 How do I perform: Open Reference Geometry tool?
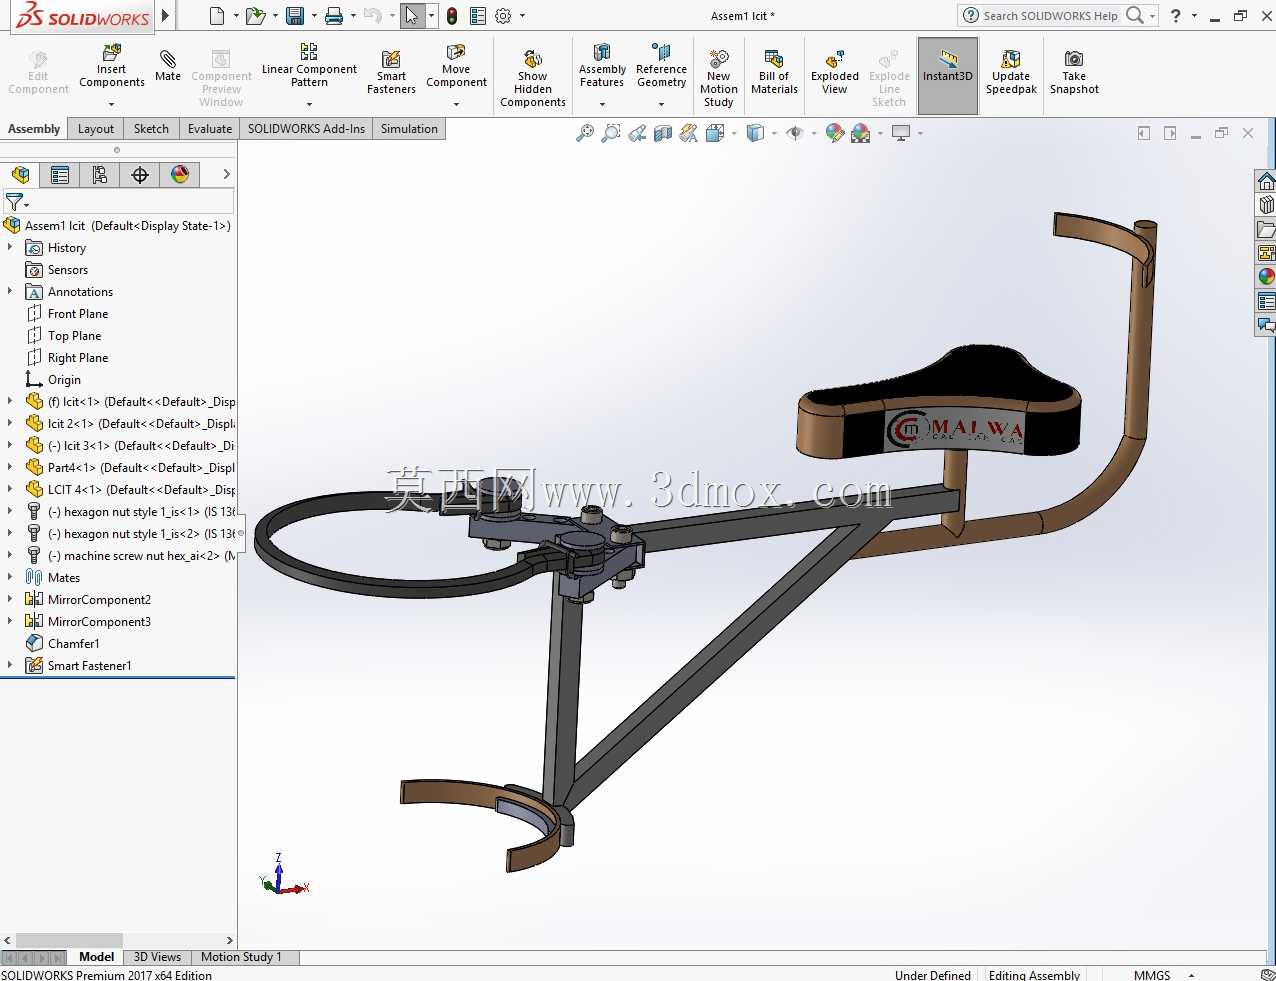click(661, 66)
